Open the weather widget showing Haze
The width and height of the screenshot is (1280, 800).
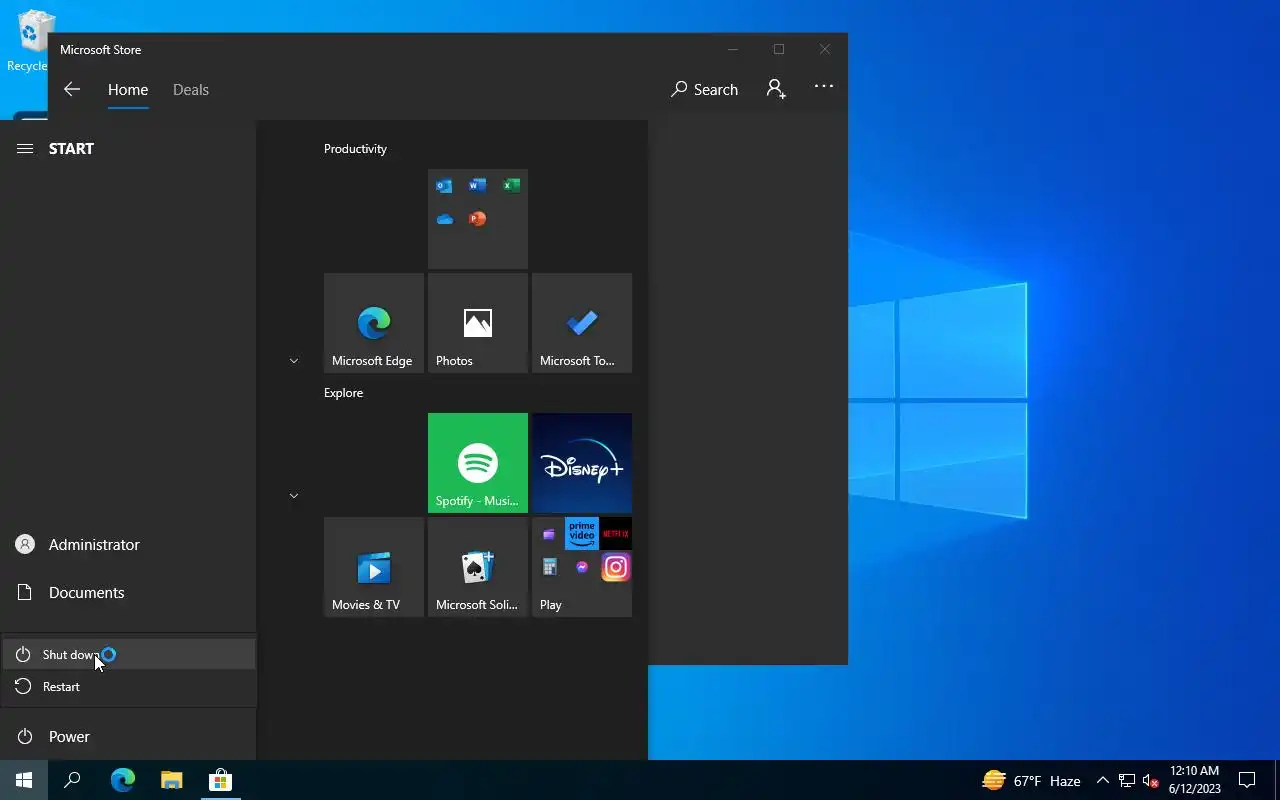click(1032, 780)
